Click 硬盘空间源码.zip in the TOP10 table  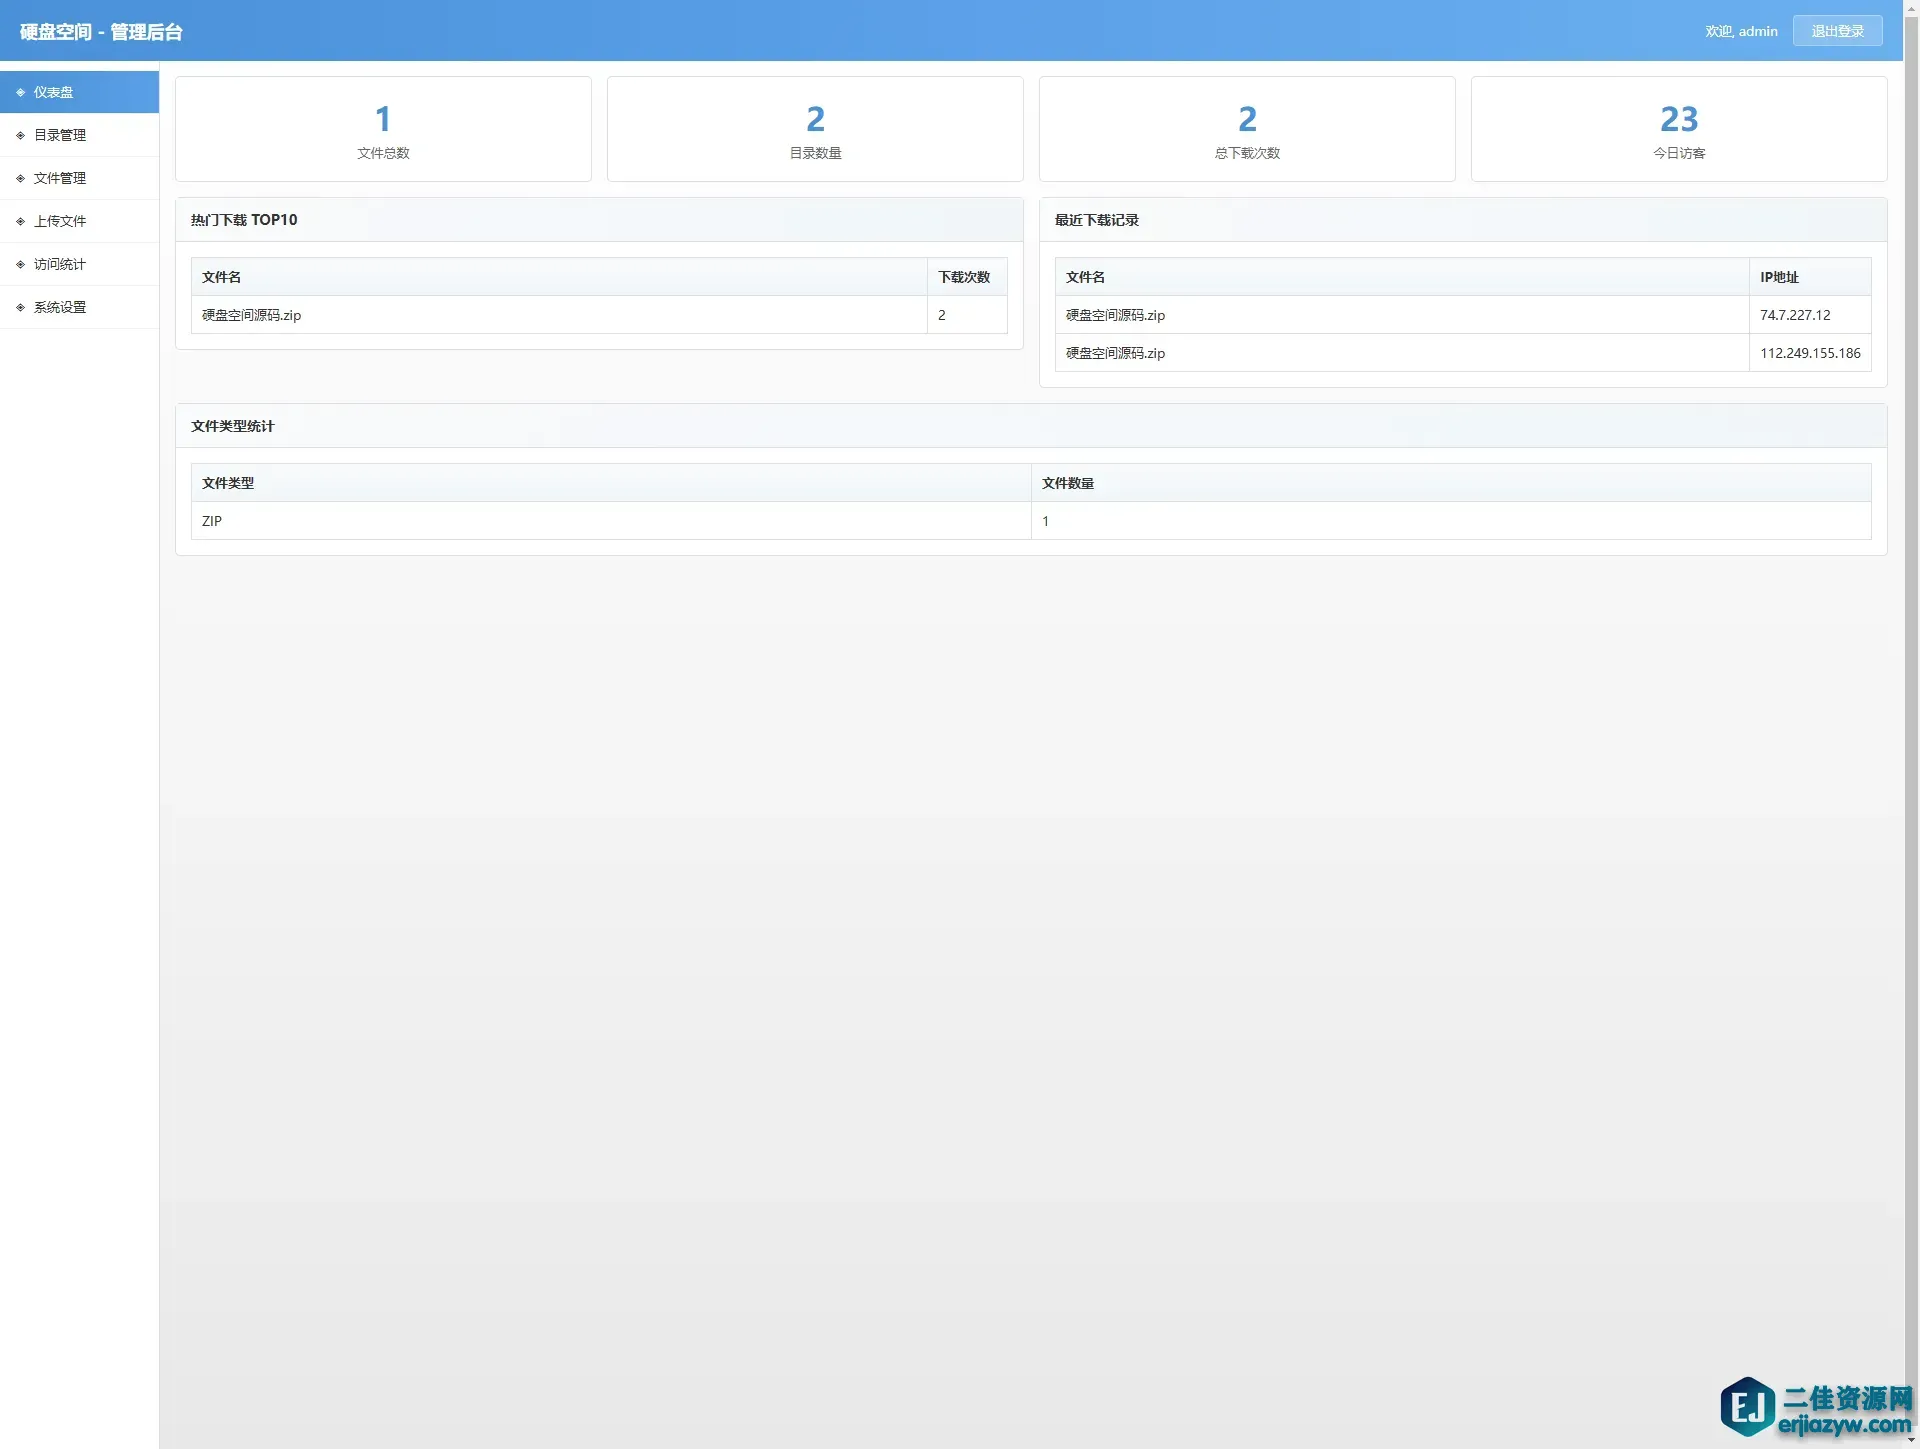[x=252, y=315]
